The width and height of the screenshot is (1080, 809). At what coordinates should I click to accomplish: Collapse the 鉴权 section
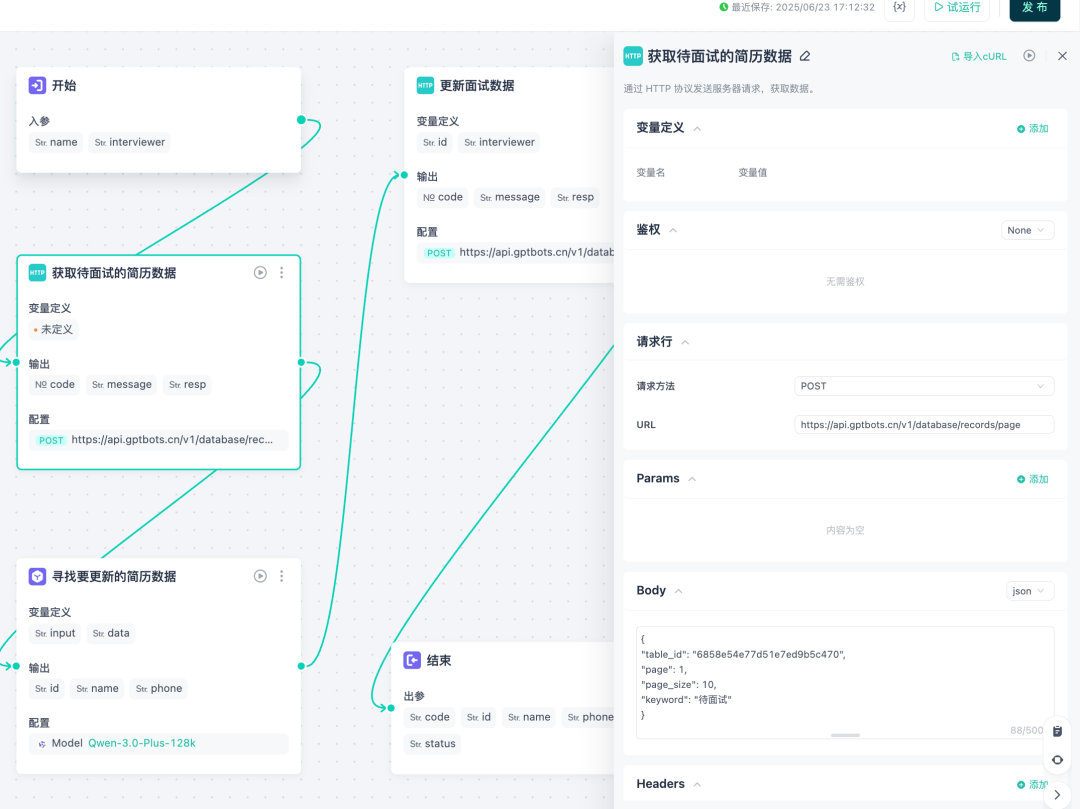(x=673, y=231)
